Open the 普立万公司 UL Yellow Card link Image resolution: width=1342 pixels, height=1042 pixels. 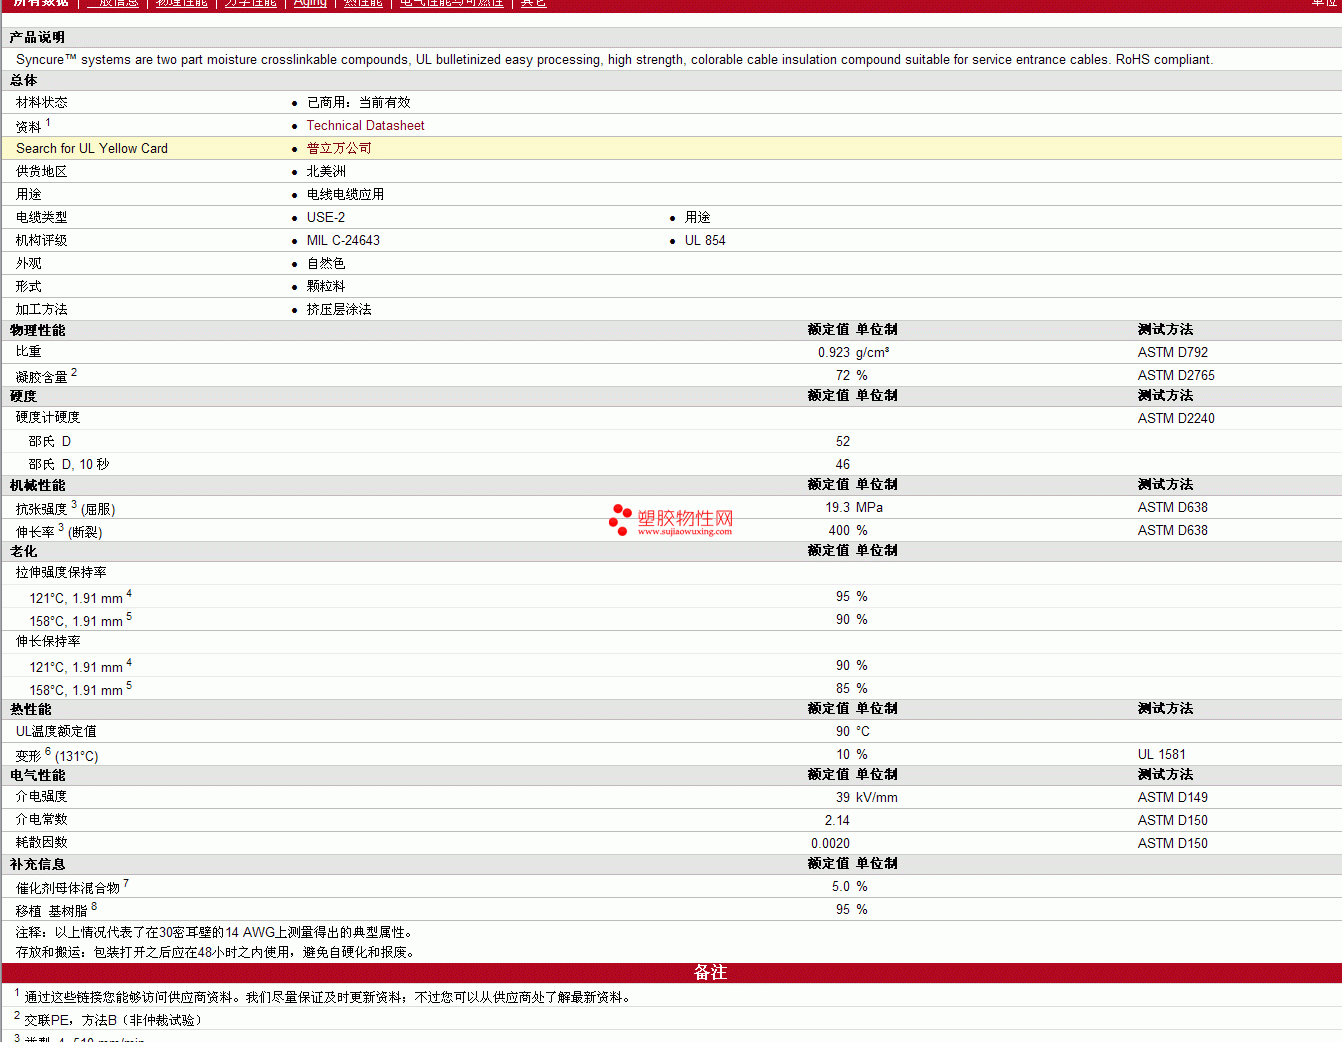pyautogui.click(x=339, y=148)
